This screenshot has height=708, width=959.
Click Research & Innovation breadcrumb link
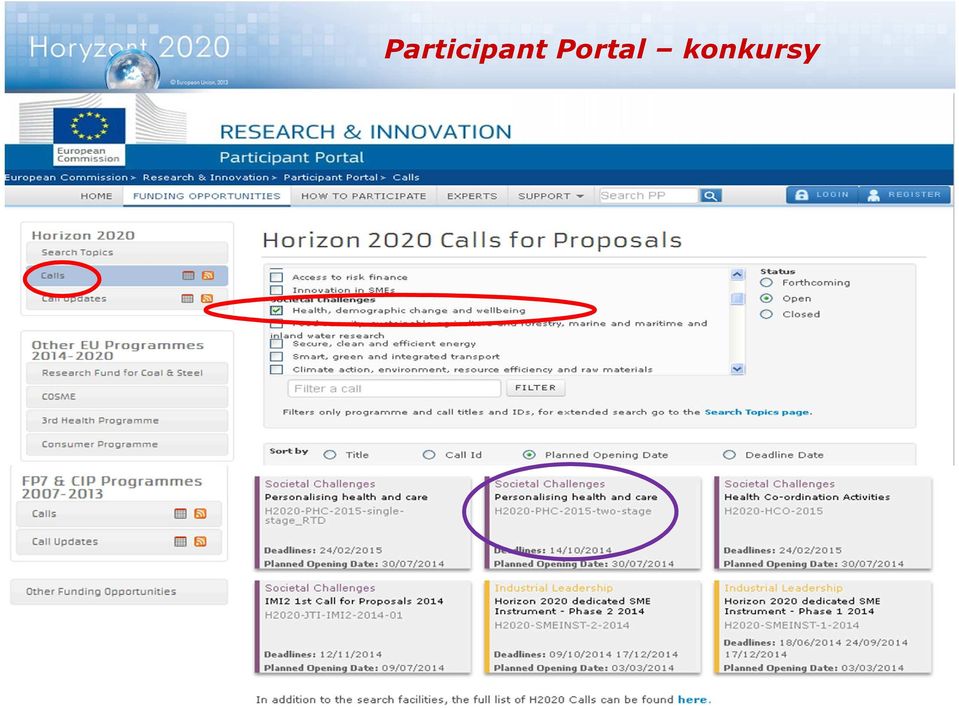206,177
